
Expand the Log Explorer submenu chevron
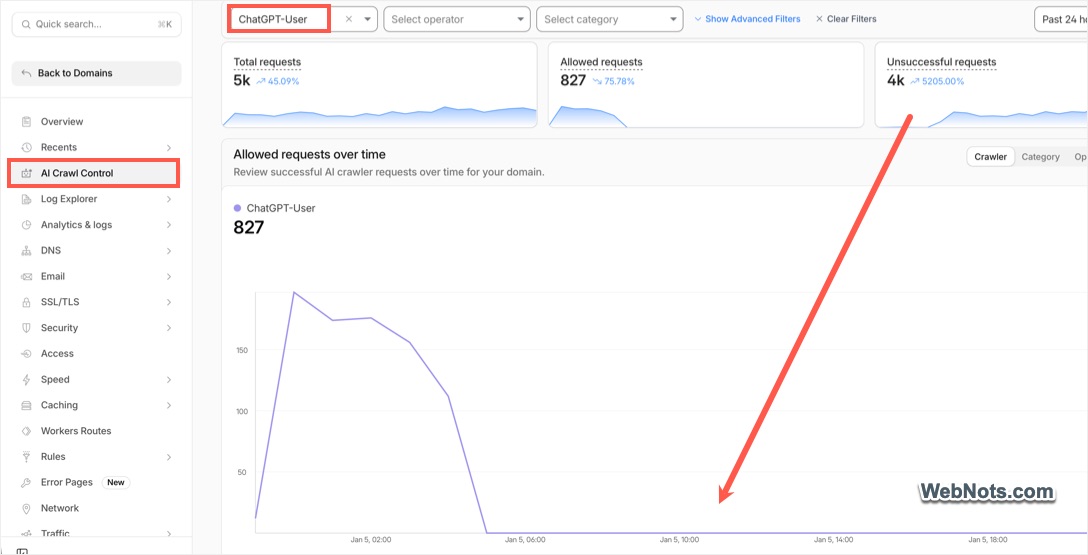[x=169, y=199]
